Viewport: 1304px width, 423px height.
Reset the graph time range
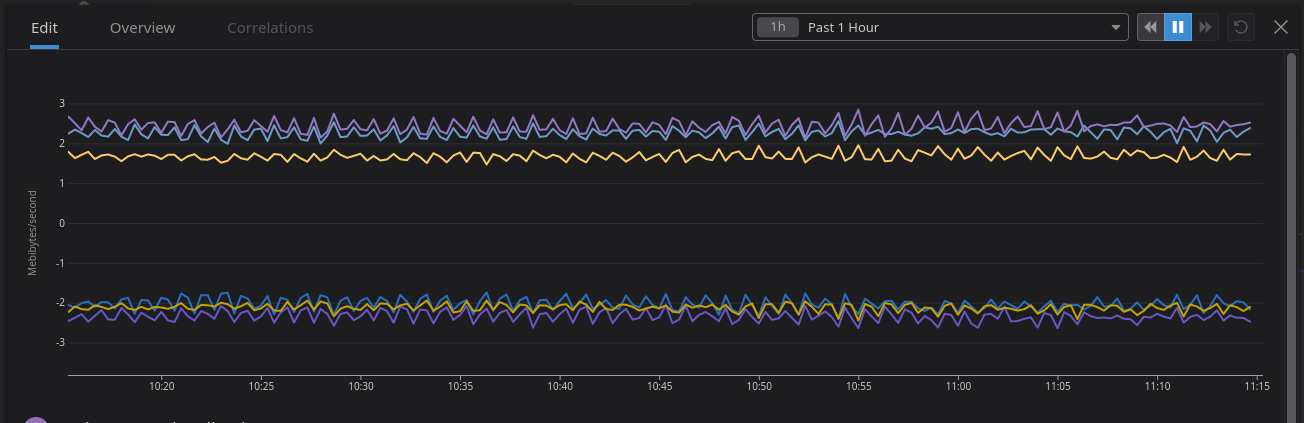(1241, 27)
